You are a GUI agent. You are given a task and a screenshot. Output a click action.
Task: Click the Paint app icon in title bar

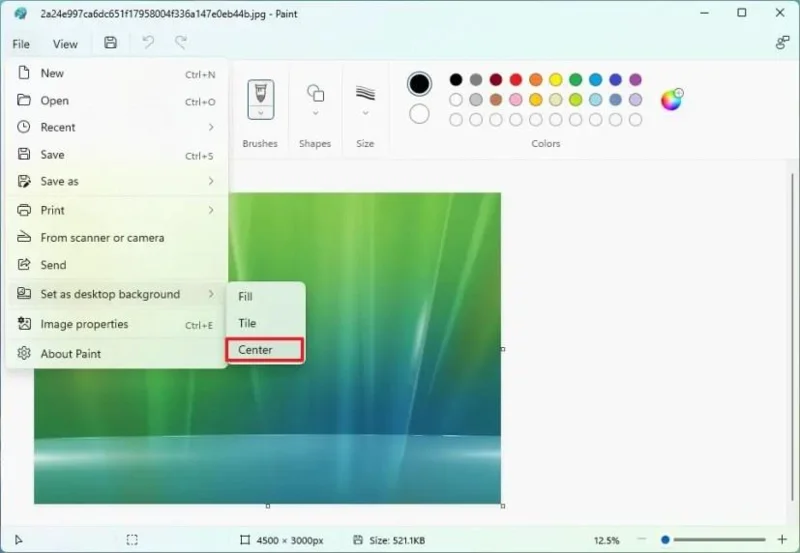click(x=20, y=13)
